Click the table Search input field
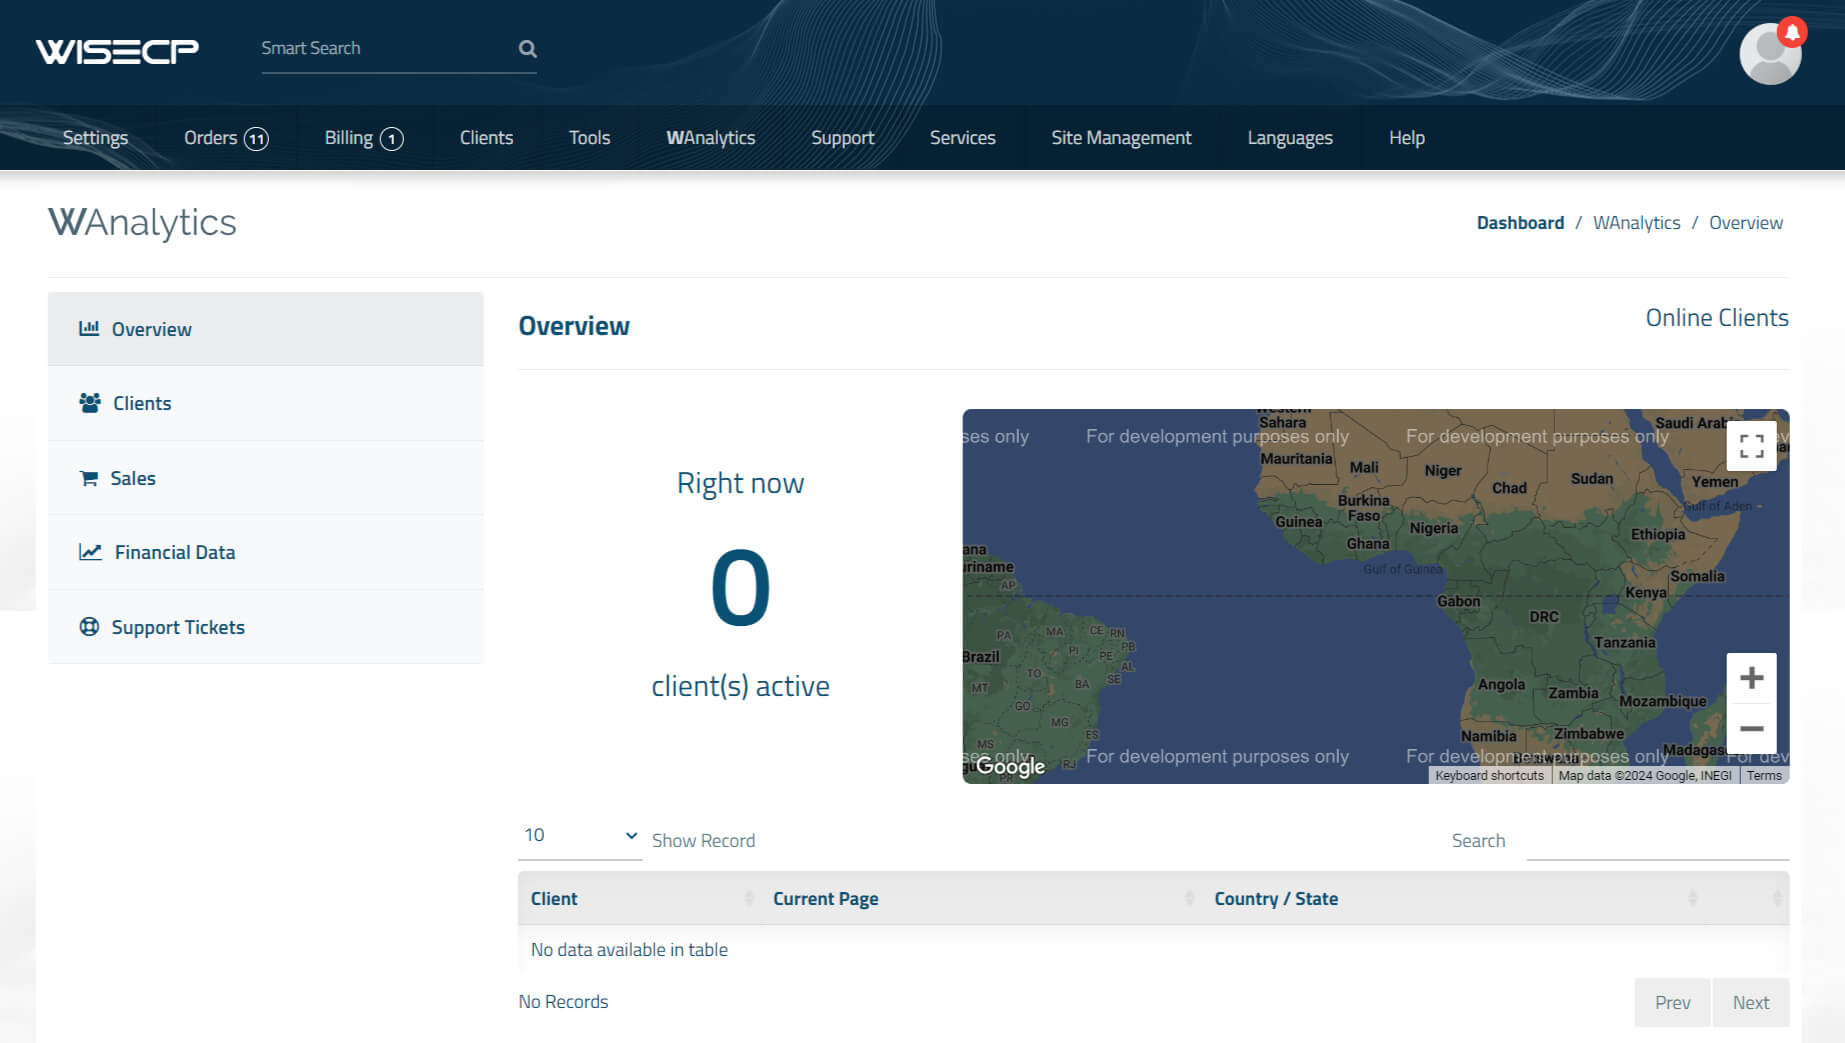The width and height of the screenshot is (1845, 1043). [1657, 840]
